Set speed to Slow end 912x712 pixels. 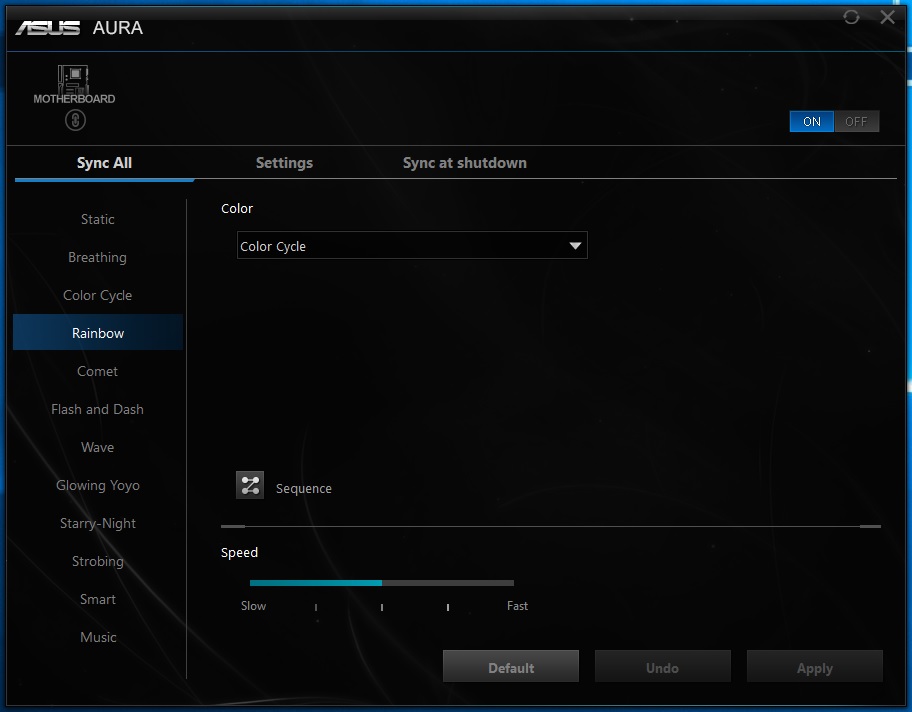[254, 606]
